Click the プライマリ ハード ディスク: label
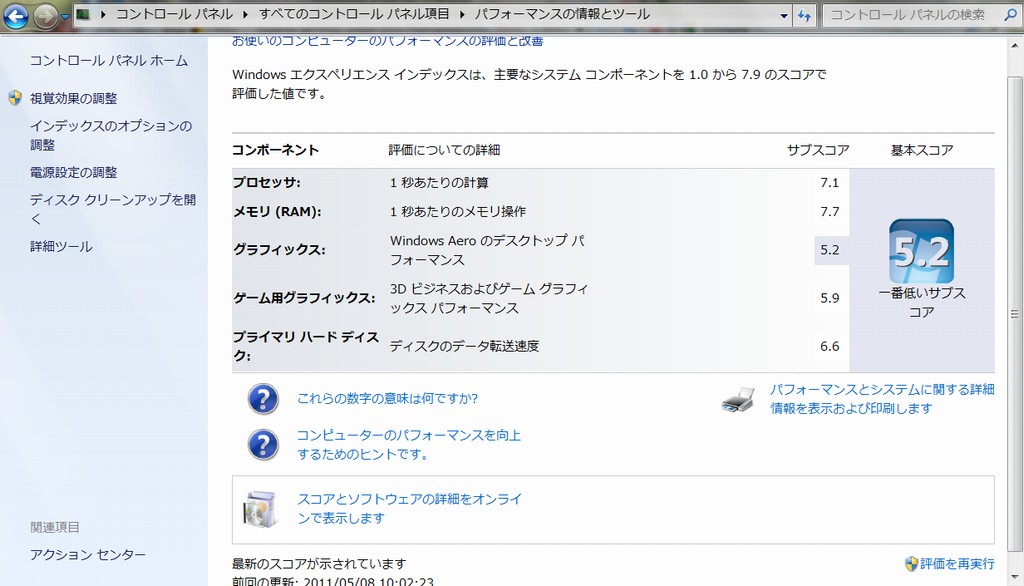The image size is (1024, 586). pyautogui.click(x=306, y=346)
